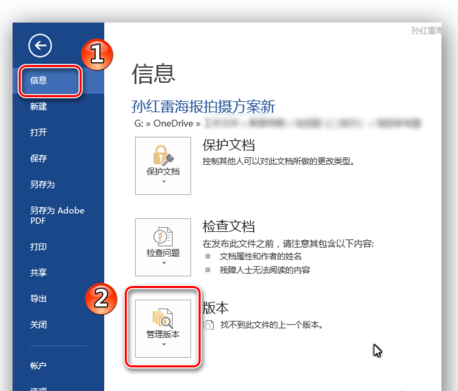The height and width of the screenshot is (391, 458).
Task: Expand the 保护文档 dropdown arrow
Action: click(164, 182)
